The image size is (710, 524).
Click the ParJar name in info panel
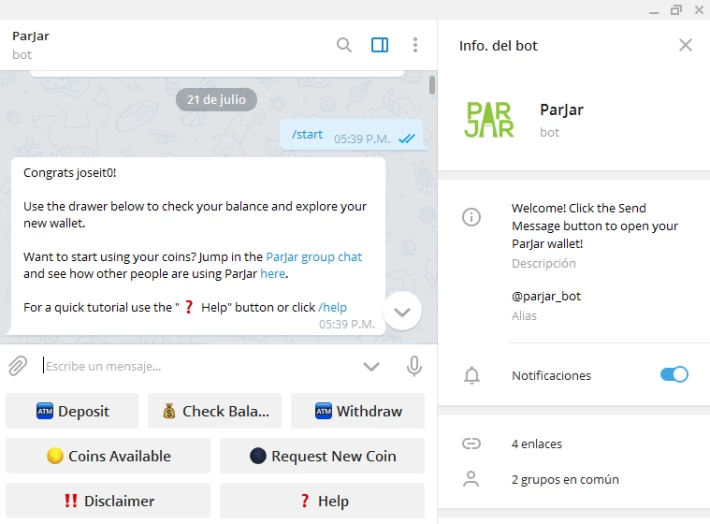[561, 110]
